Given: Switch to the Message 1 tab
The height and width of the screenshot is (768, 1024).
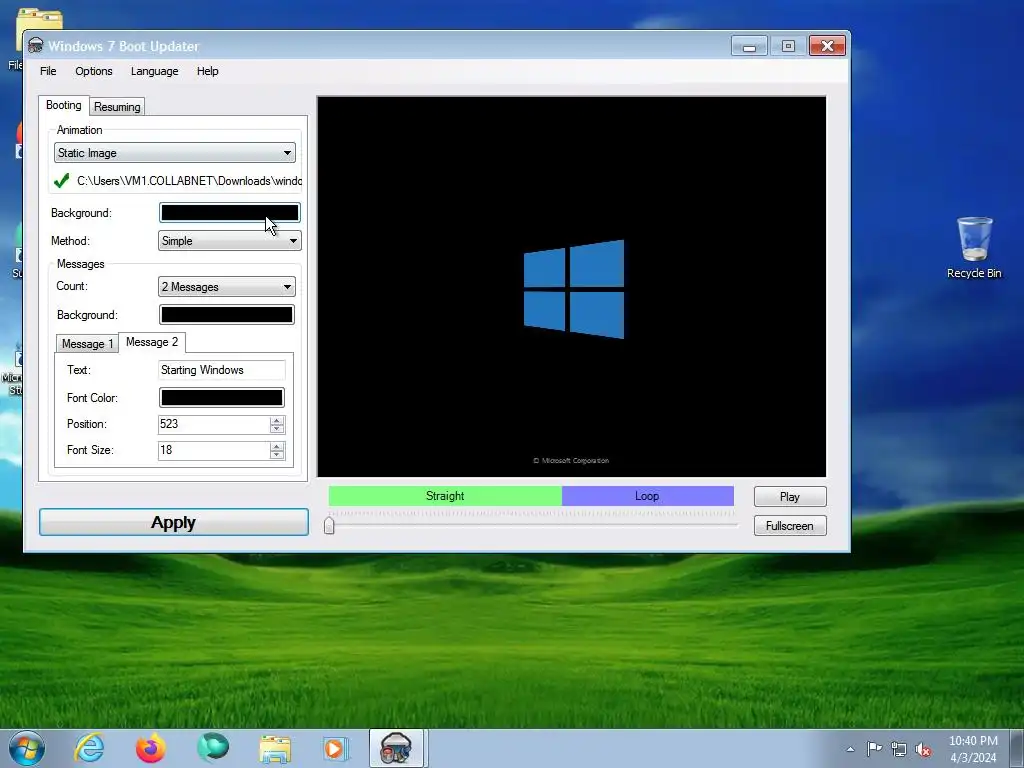Looking at the screenshot, I should (x=87, y=344).
